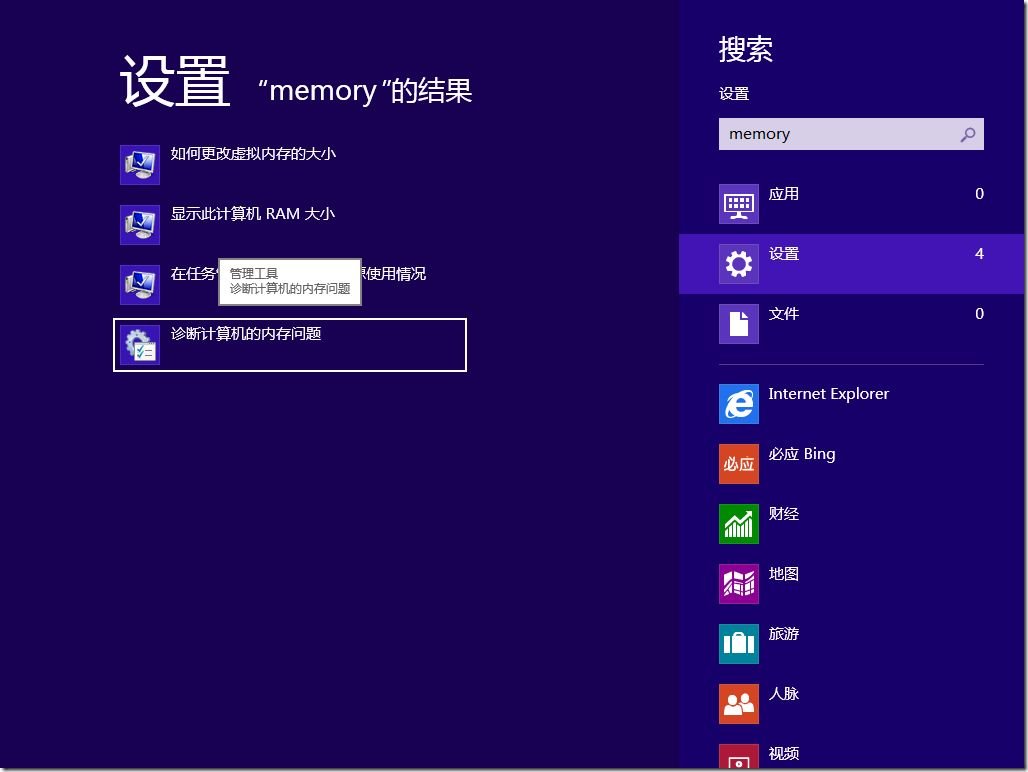This screenshot has height=772, width=1028.
Task: Click the 设置 label under 搜索 heading
Action: coord(733,93)
